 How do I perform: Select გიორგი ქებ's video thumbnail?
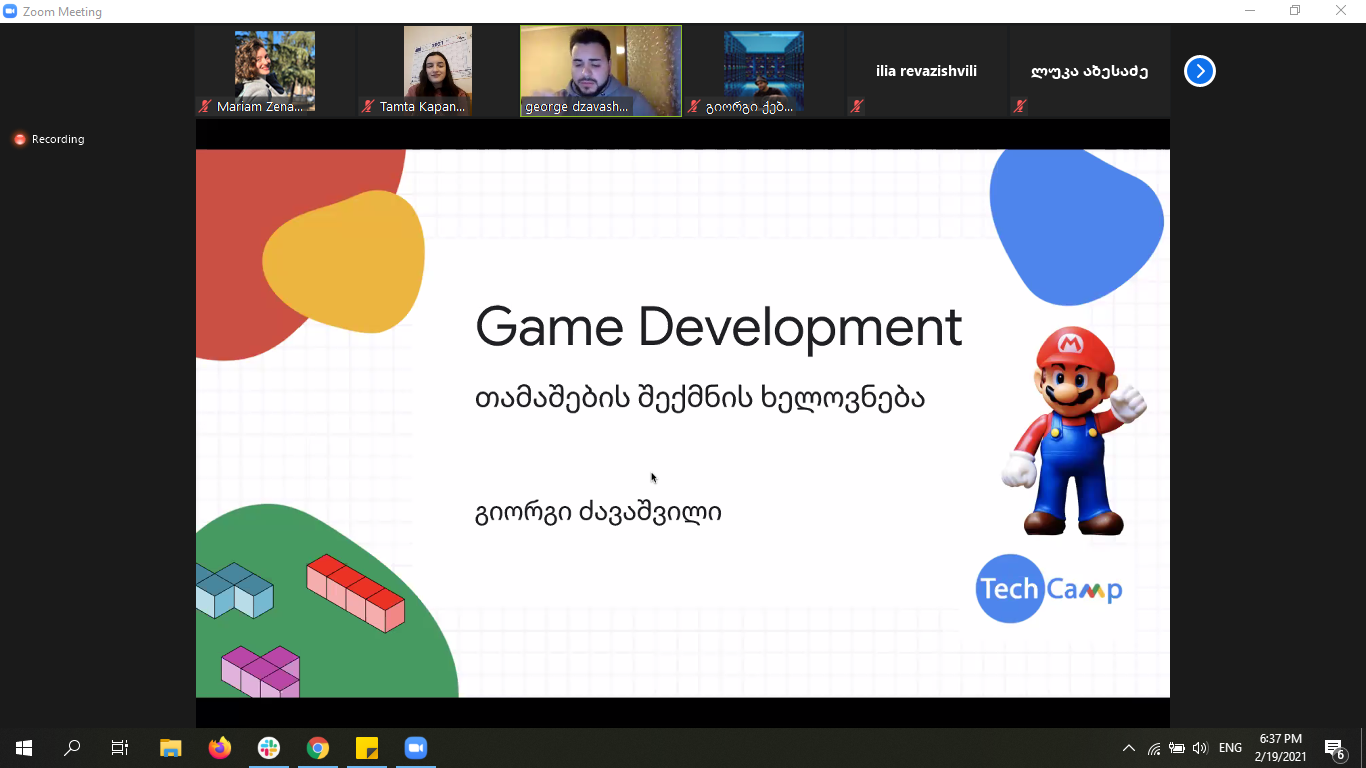pos(764,71)
